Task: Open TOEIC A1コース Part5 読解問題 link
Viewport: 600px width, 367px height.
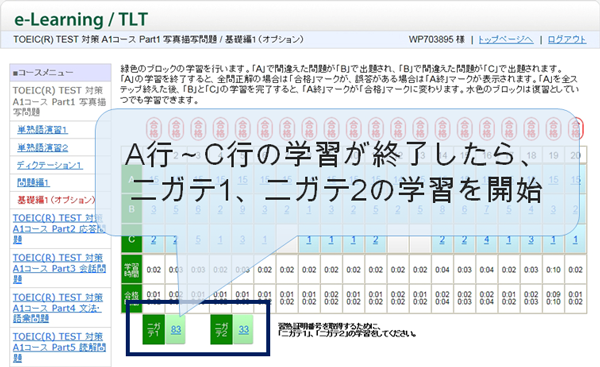Action: (x=59, y=347)
